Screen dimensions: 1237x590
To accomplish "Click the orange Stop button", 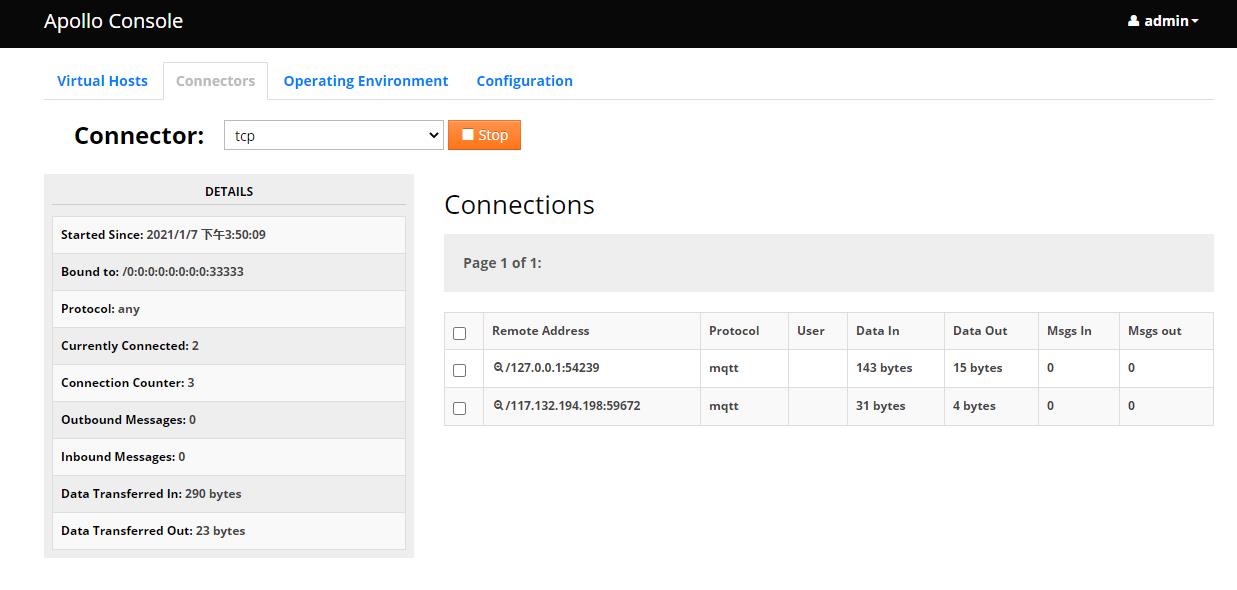I will (484, 135).
